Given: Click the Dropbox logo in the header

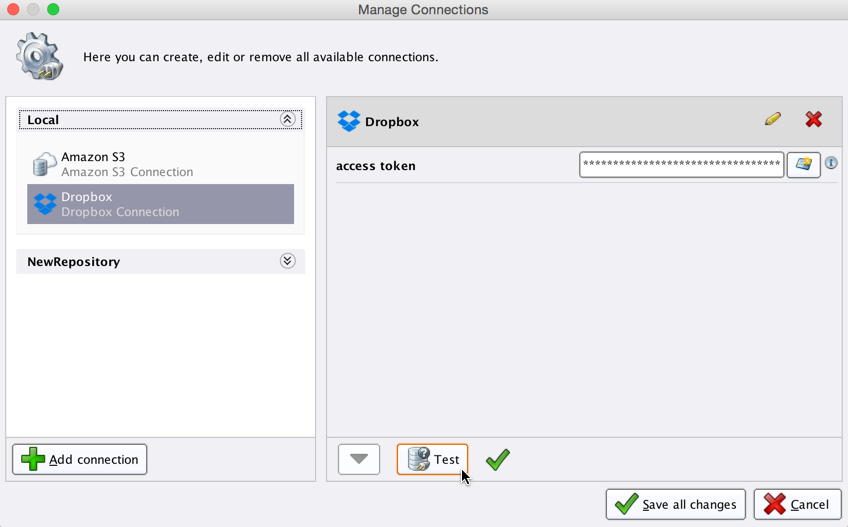Looking at the screenshot, I should click(x=349, y=121).
